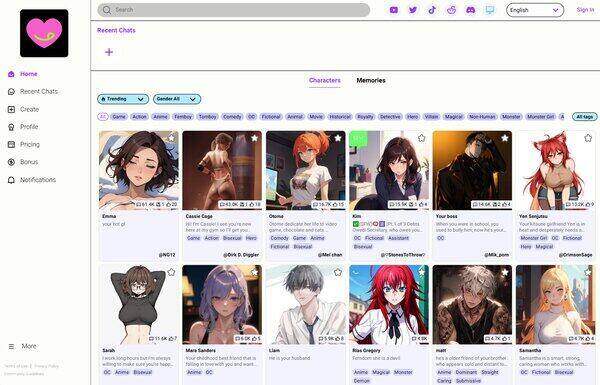Open Recent Chats from the sidebar

(33, 91)
